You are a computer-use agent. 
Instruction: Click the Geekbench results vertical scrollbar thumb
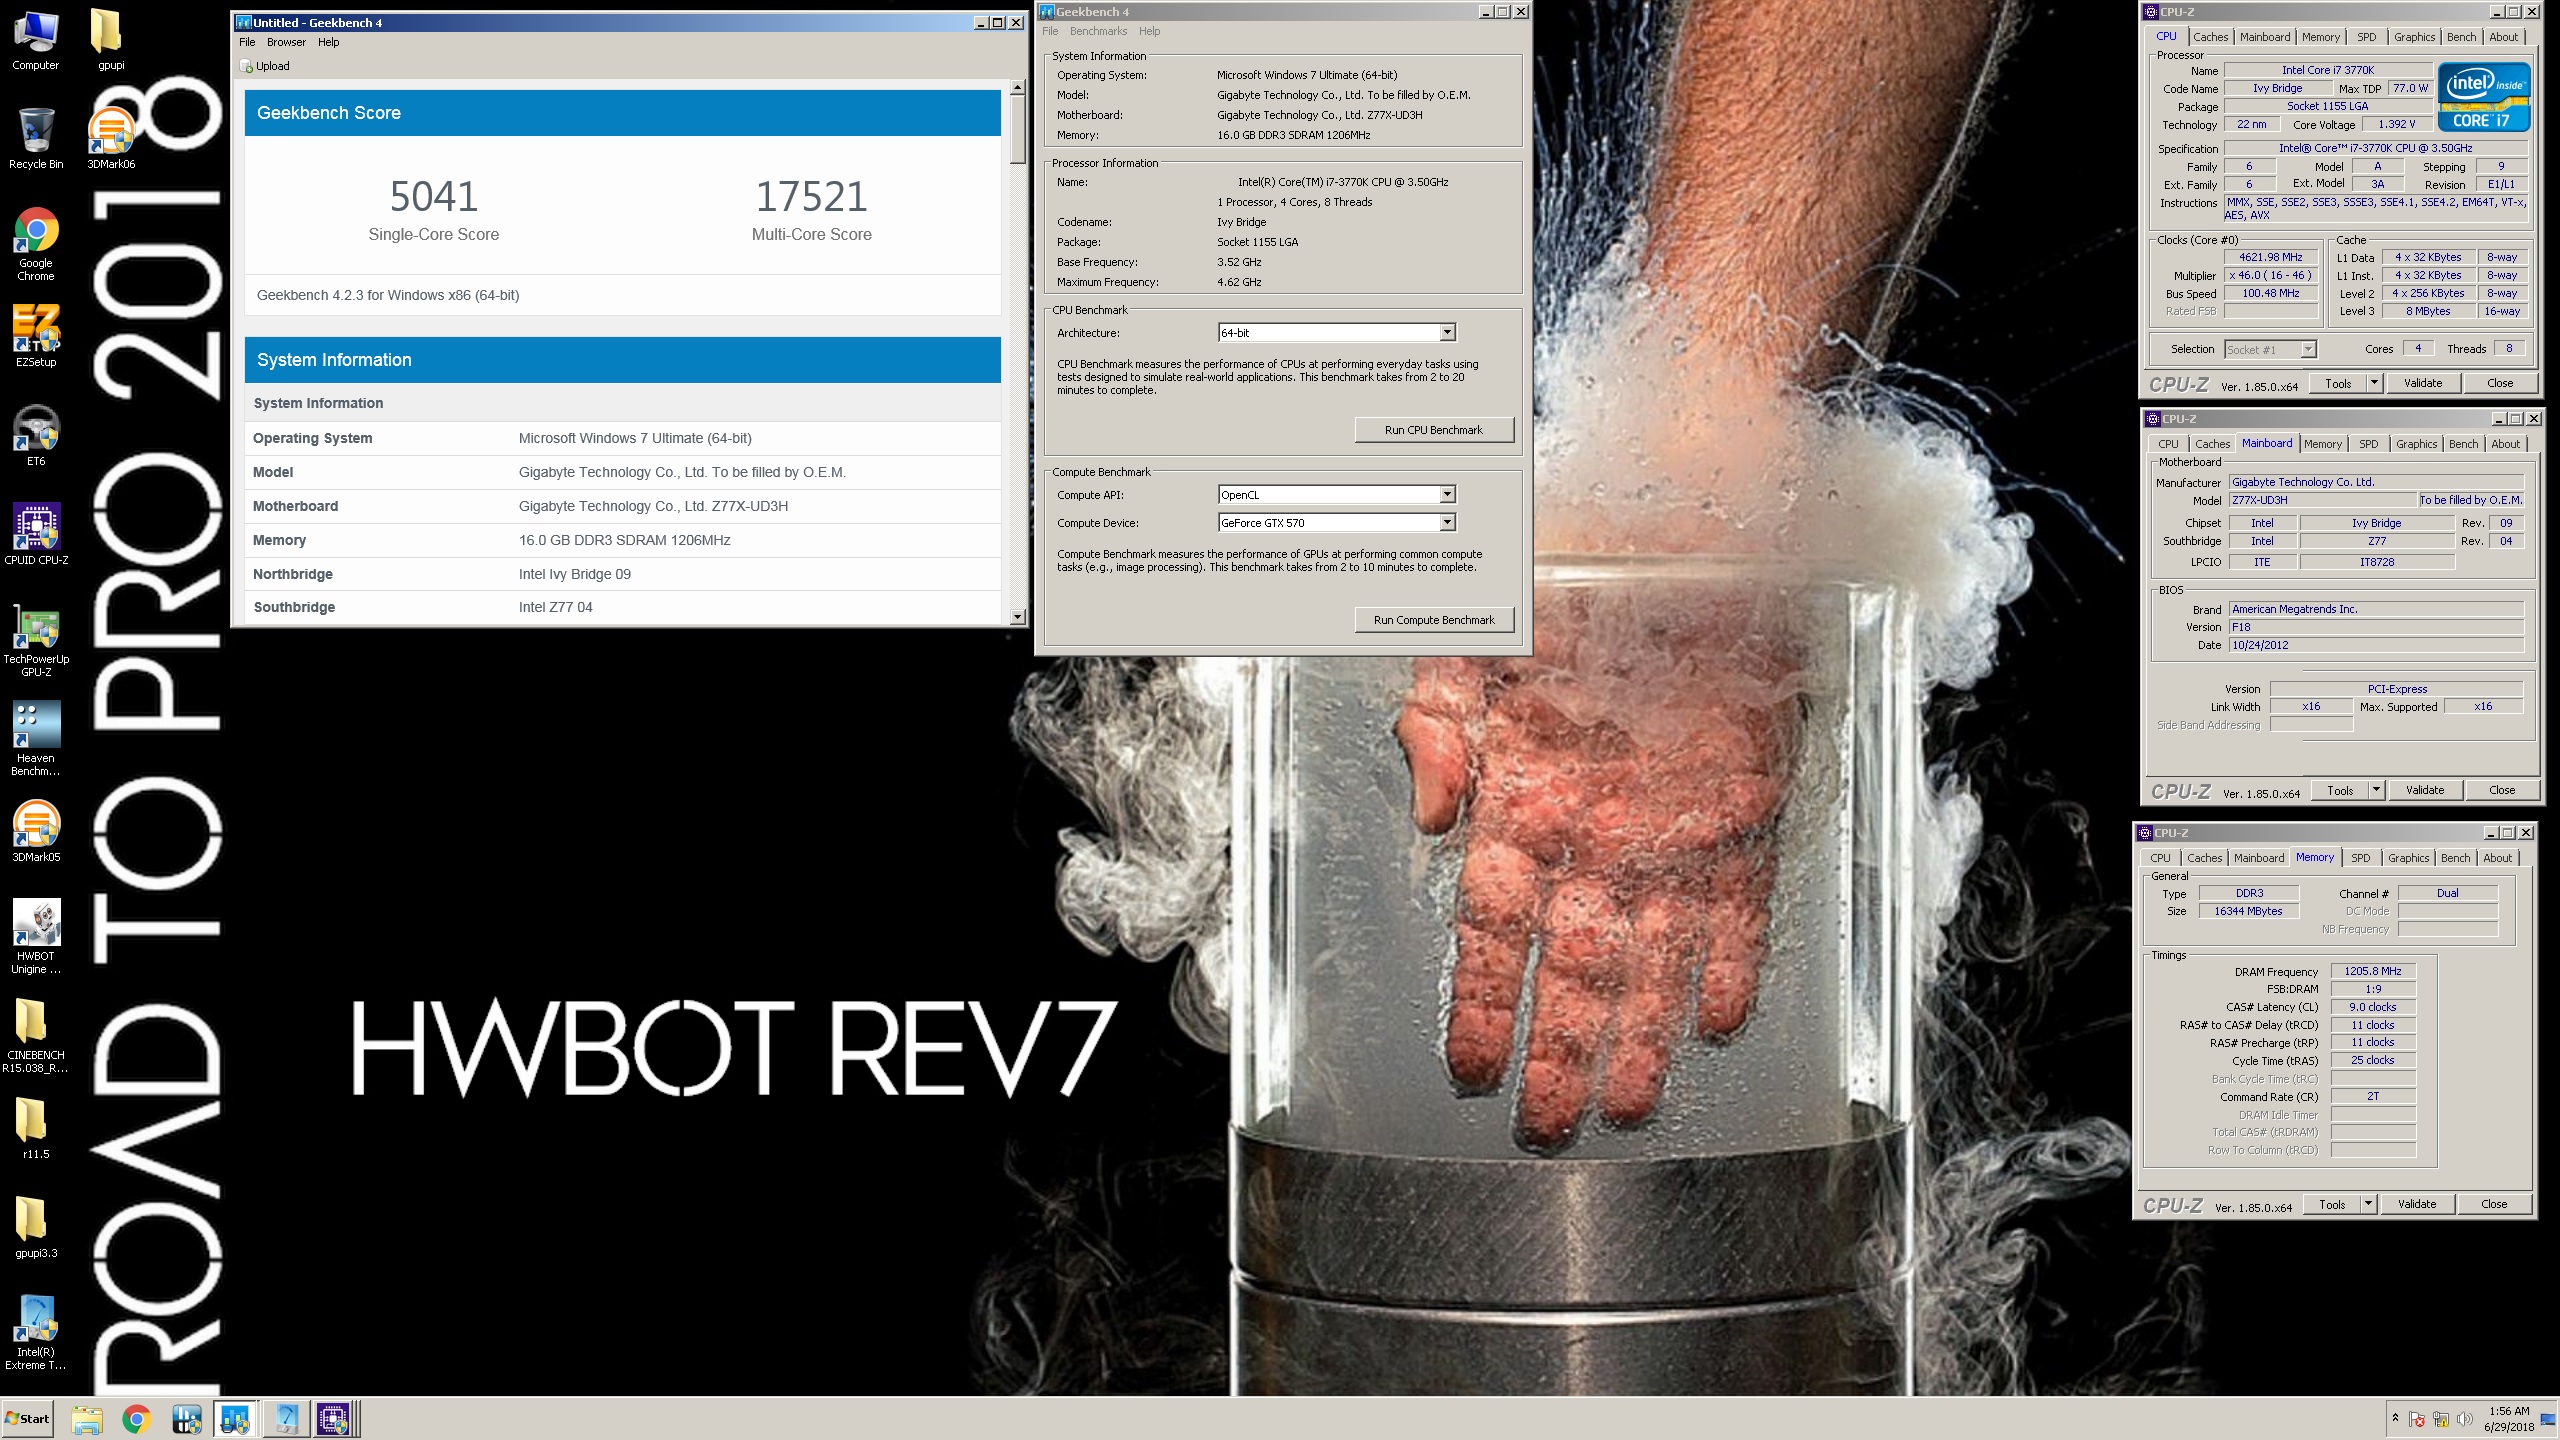(x=1018, y=130)
